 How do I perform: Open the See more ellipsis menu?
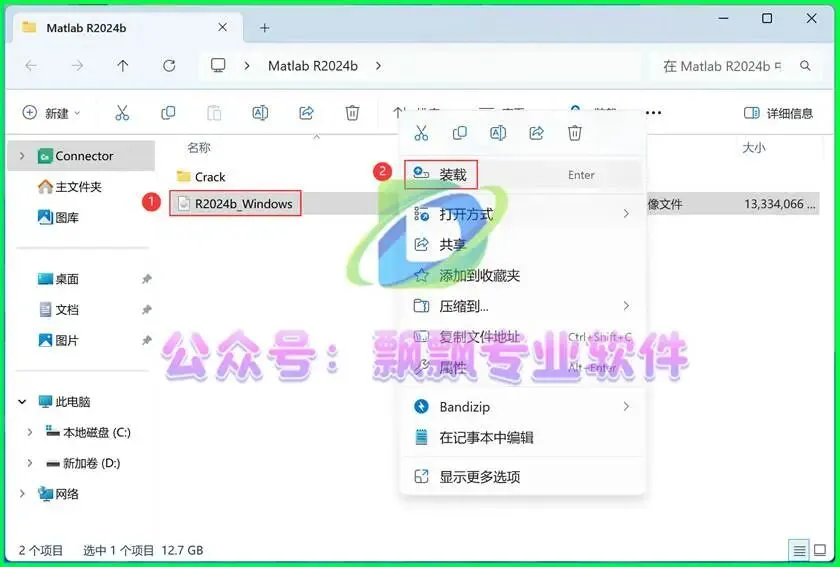(653, 113)
